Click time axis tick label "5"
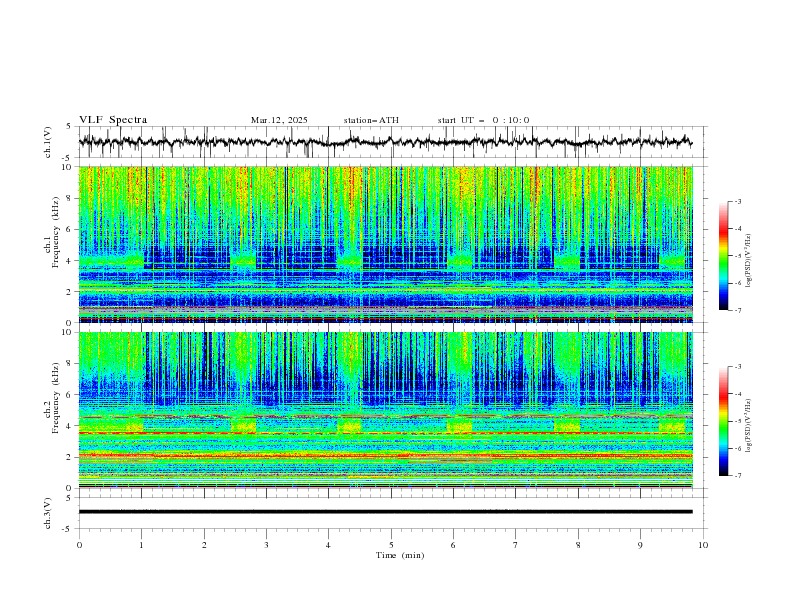The width and height of the screenshot is (792, 612). click(391, 545)
